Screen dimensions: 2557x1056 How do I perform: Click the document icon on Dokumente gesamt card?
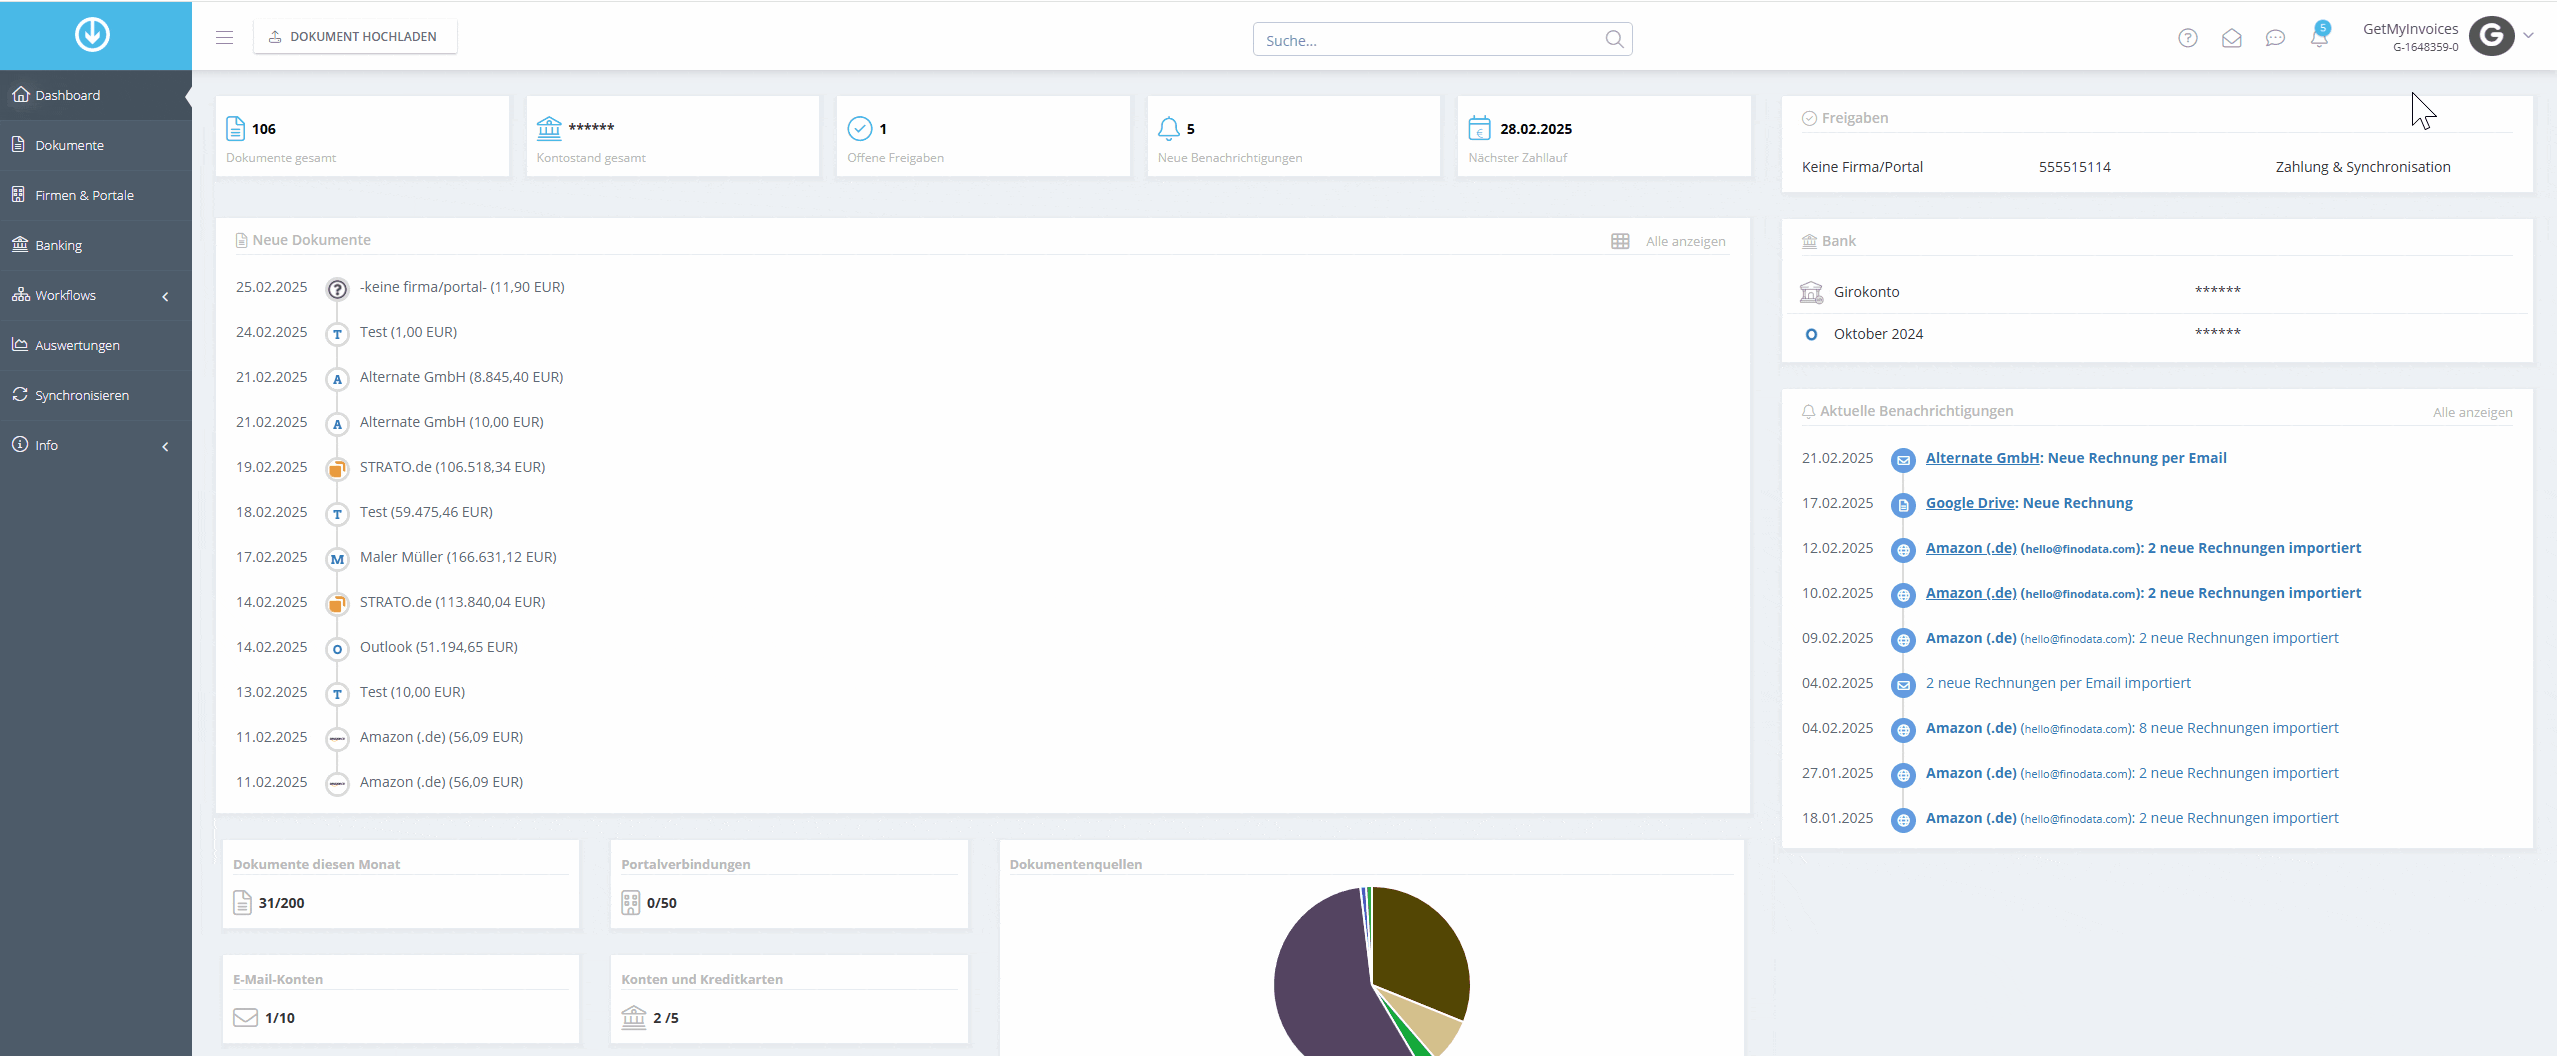click(235, 128)
